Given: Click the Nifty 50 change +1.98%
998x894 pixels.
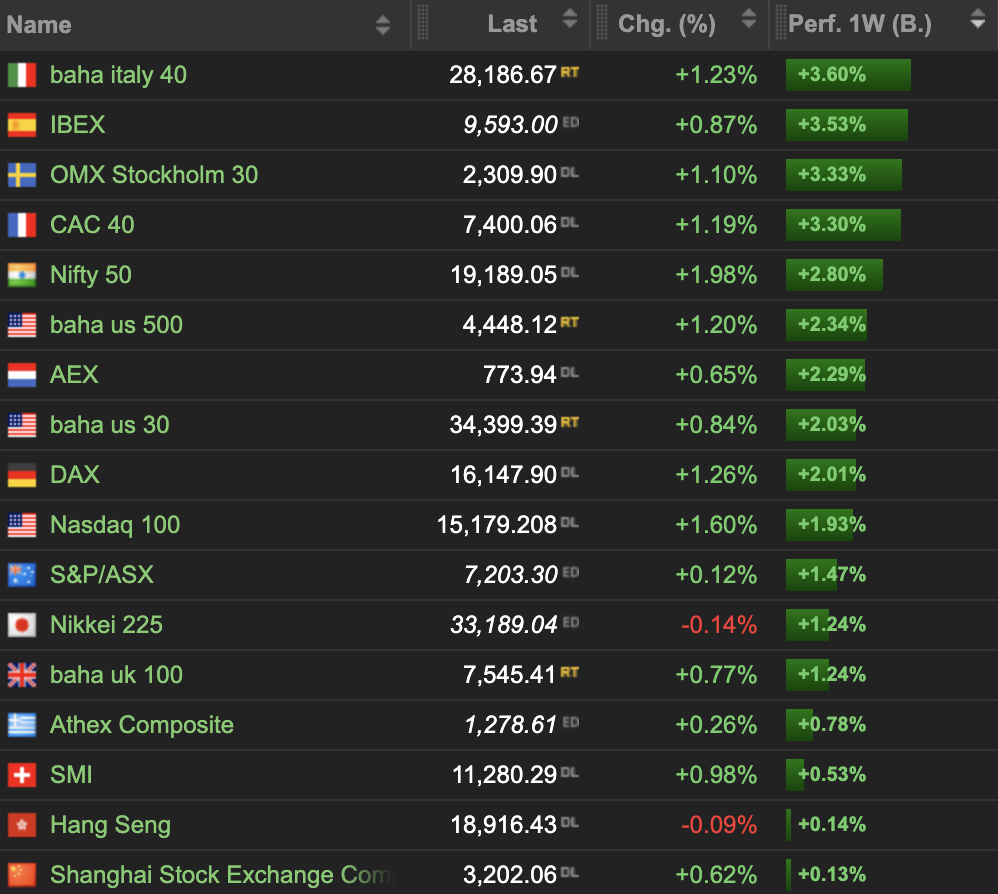Looking at the screenshot, I should coord(716,275).
